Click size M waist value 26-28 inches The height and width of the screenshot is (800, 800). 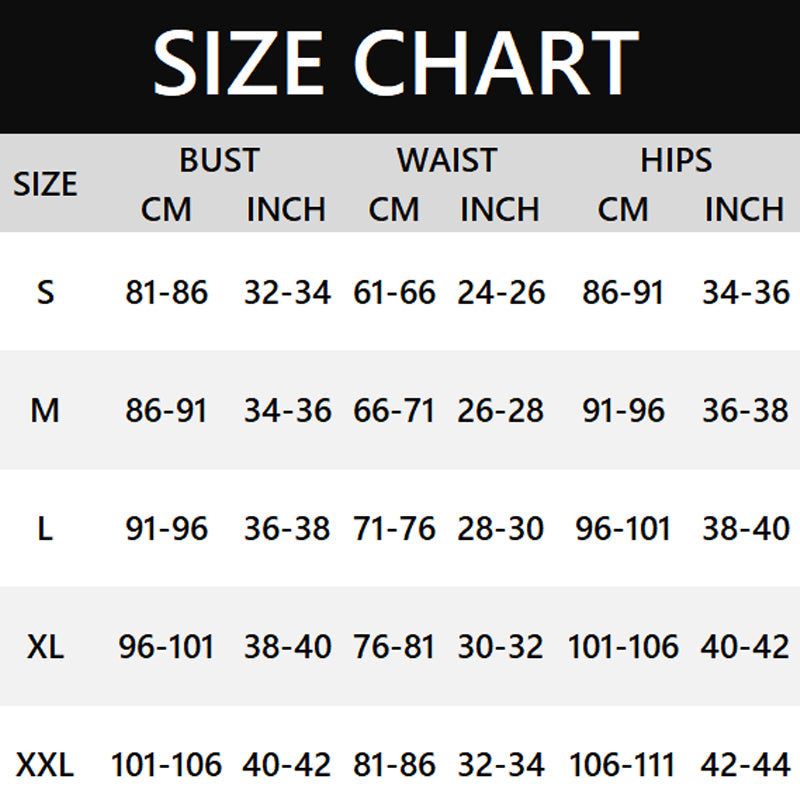(x=501, y=410)
